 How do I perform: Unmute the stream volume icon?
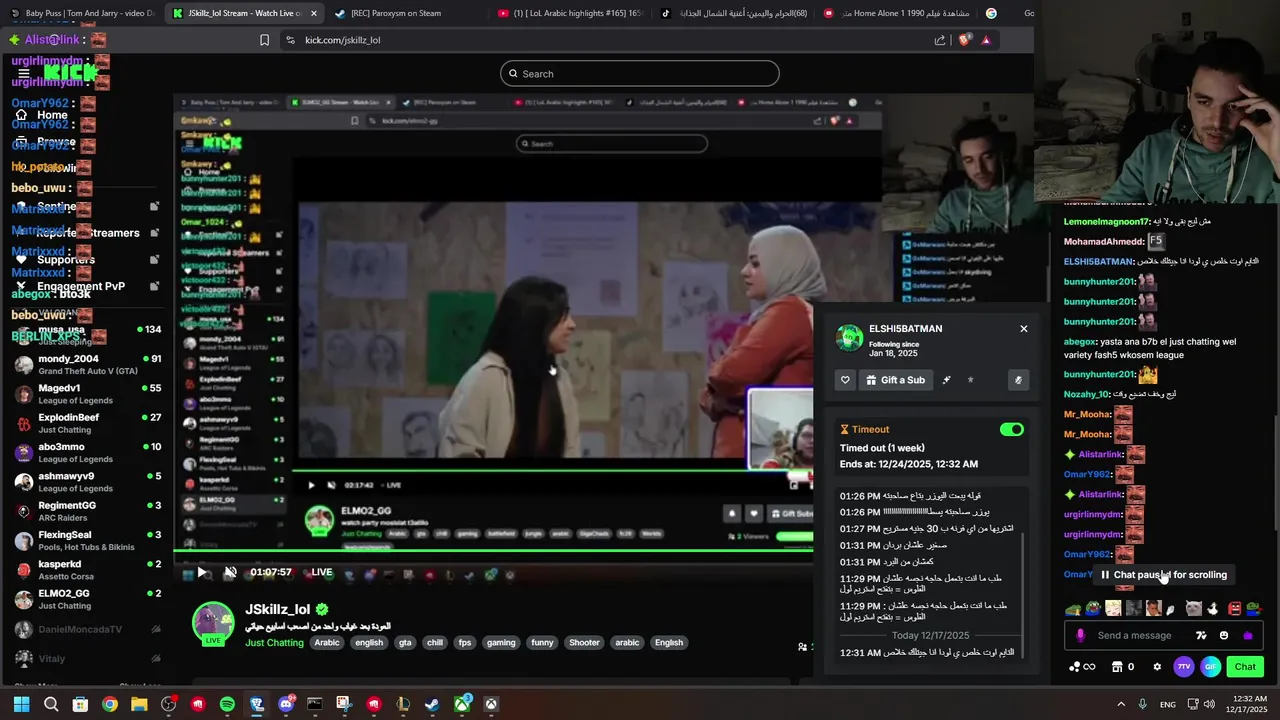[x=230, y=572]
